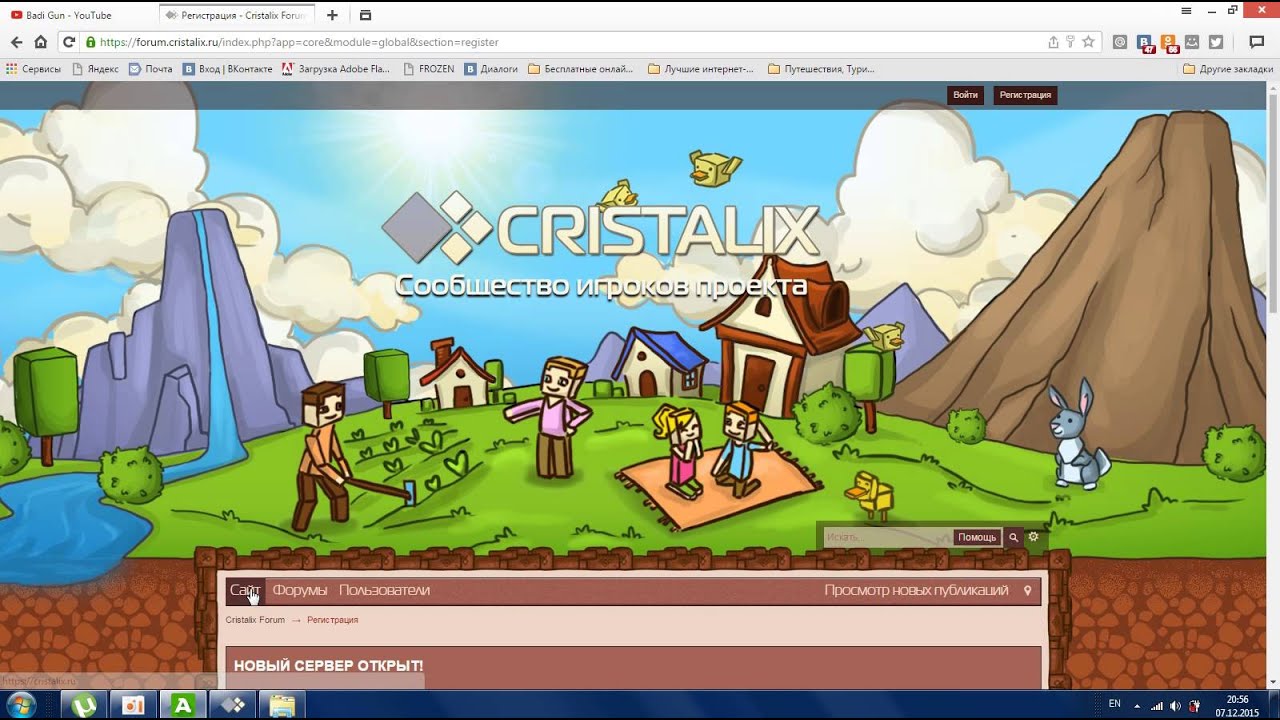Open the 'Пользователи' menu item

384,590
